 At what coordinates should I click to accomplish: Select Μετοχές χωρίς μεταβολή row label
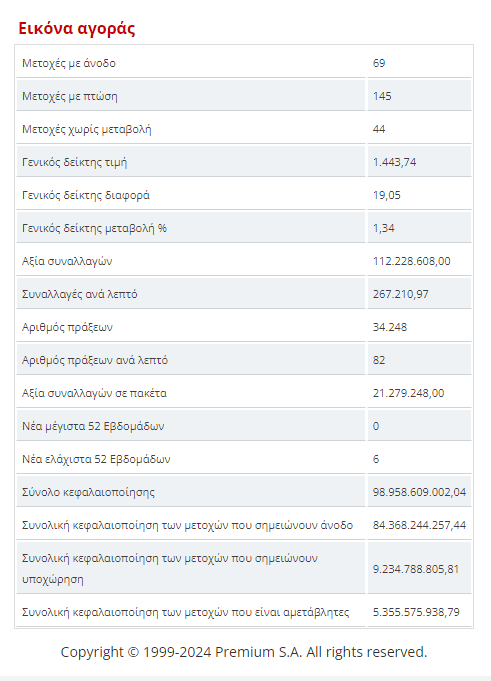87,129
